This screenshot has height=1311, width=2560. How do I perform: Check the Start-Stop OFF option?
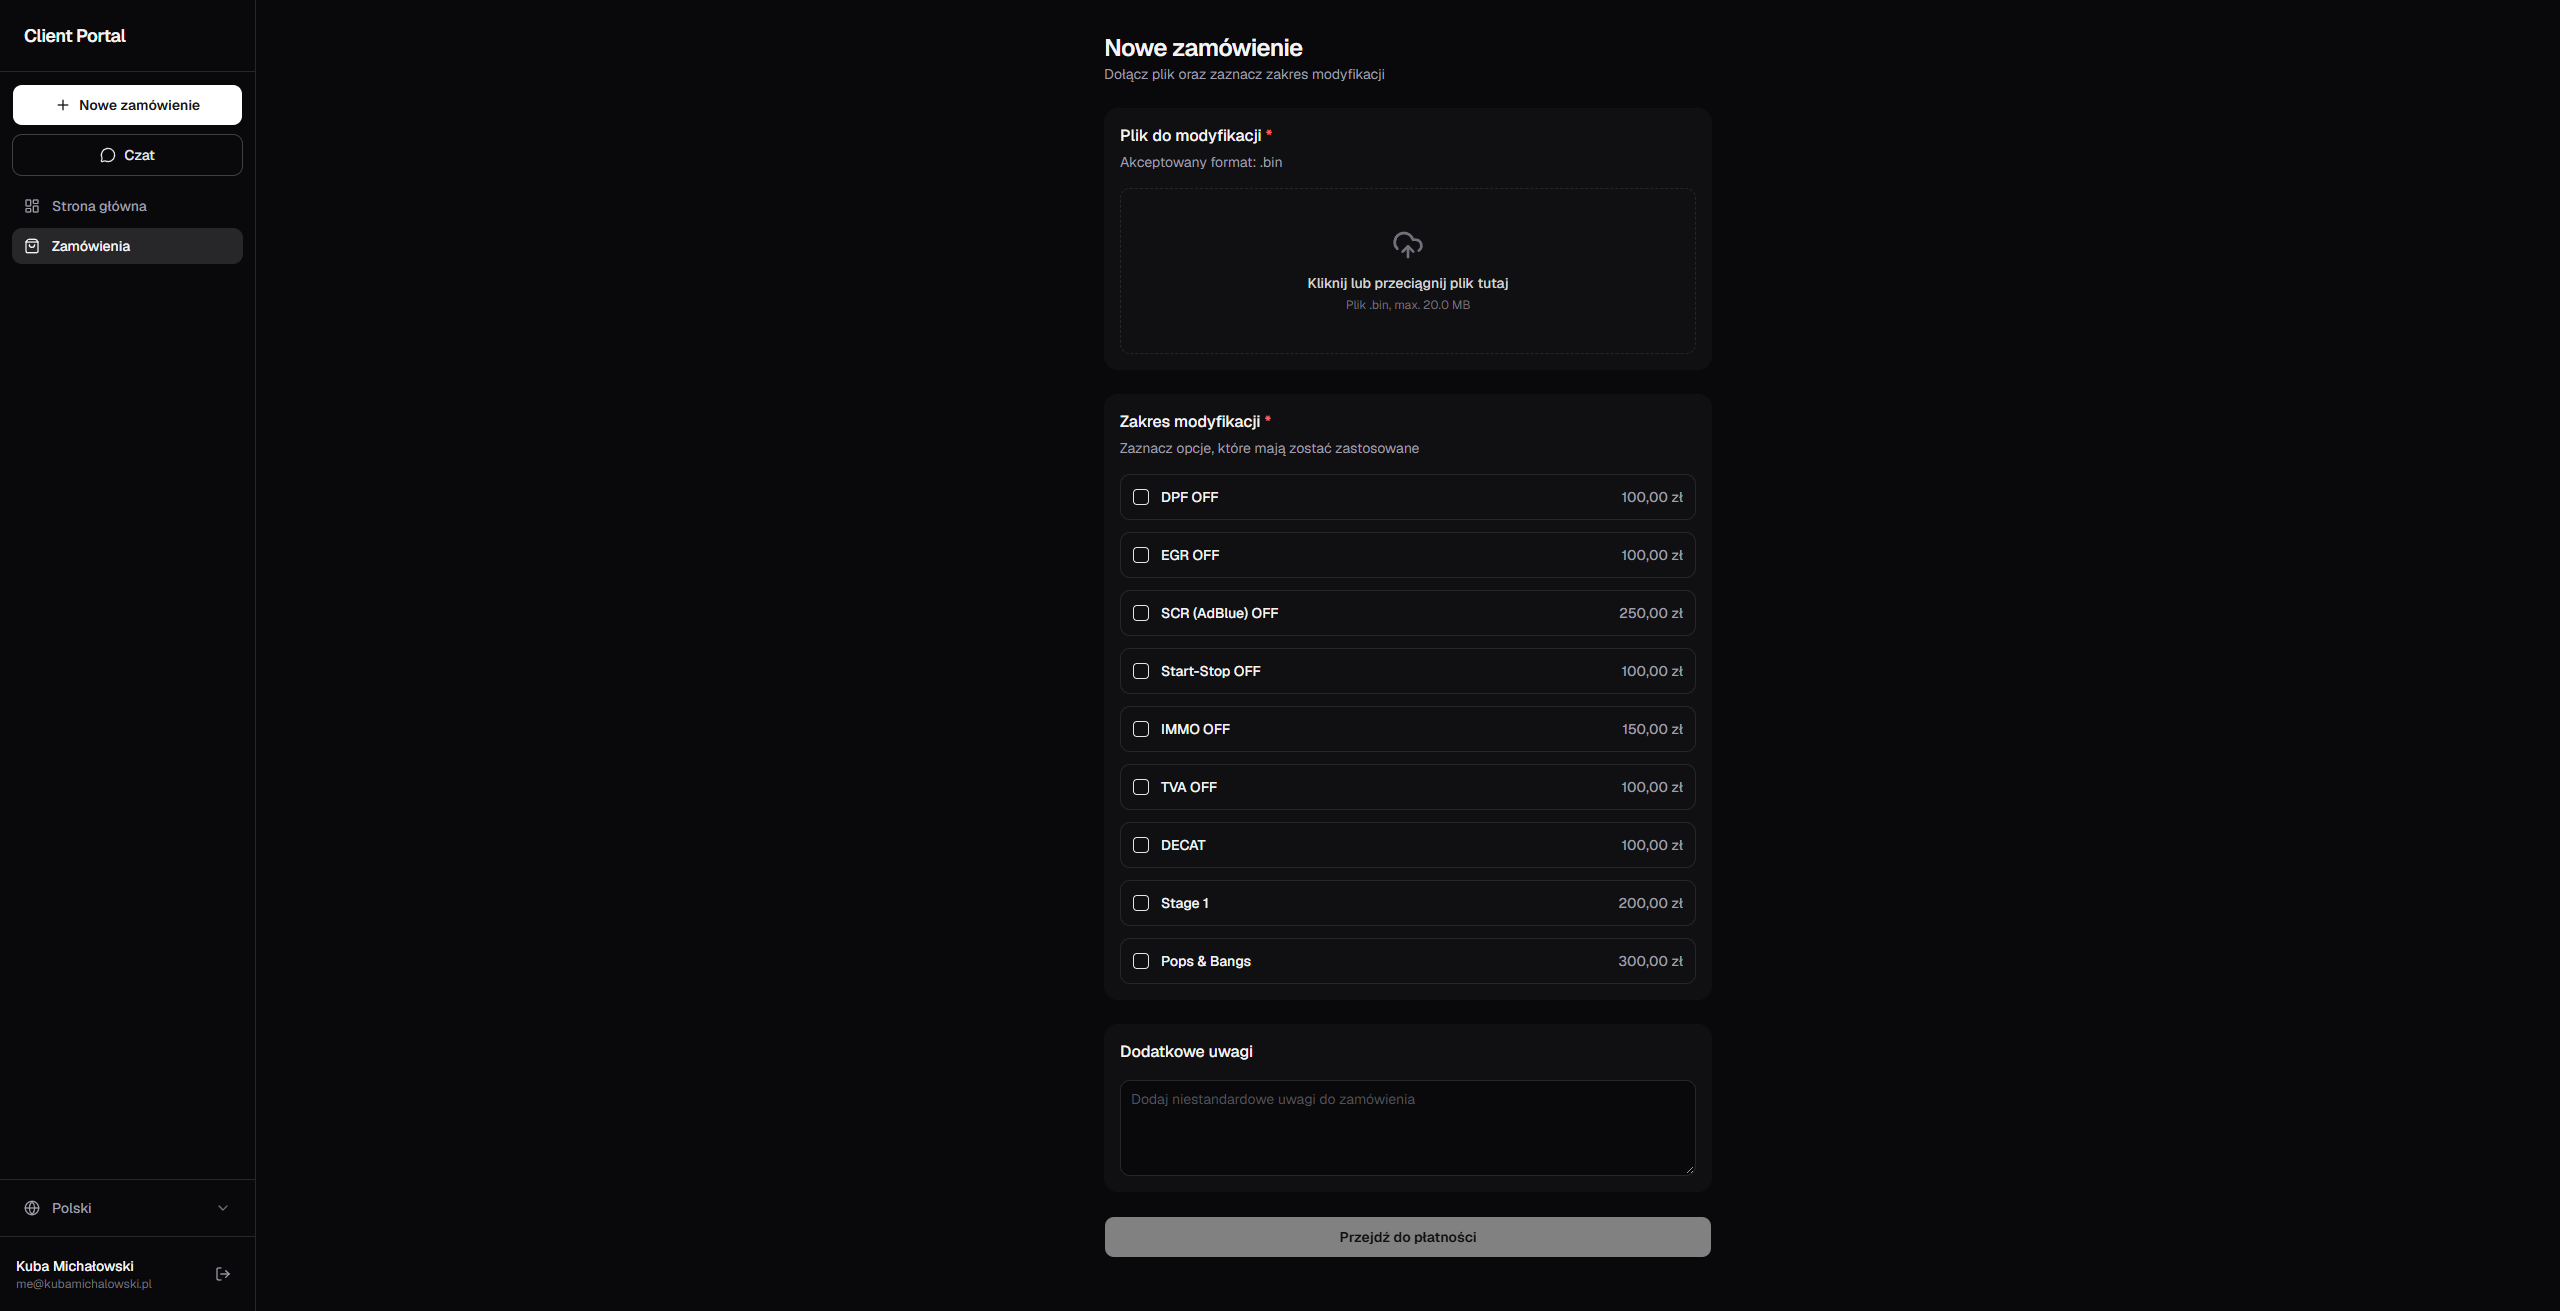click(x=1141, y=671)
